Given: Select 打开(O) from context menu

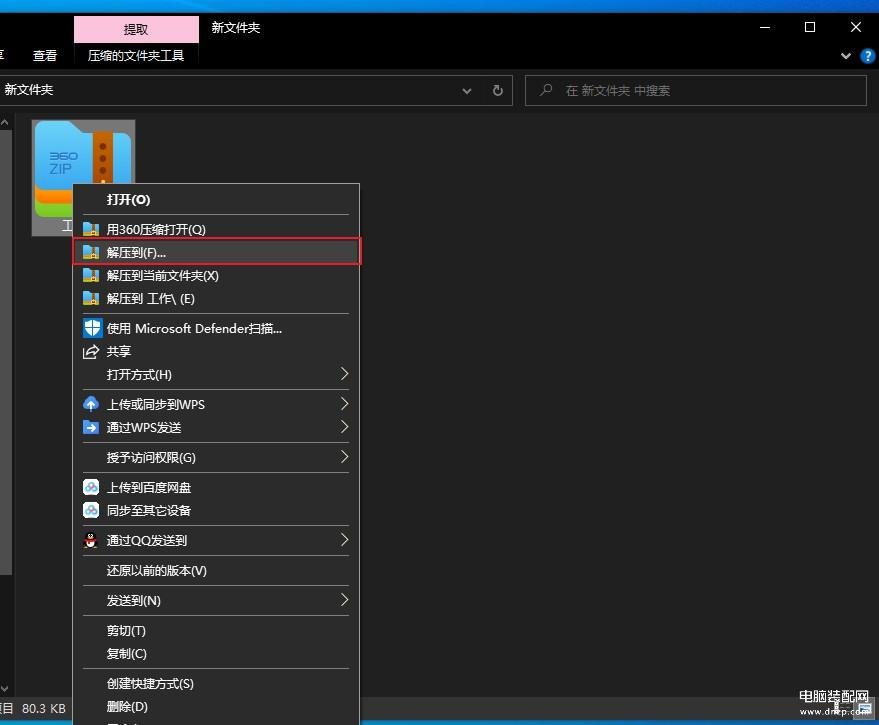Looking at the screenshot, I should (128, 200).
